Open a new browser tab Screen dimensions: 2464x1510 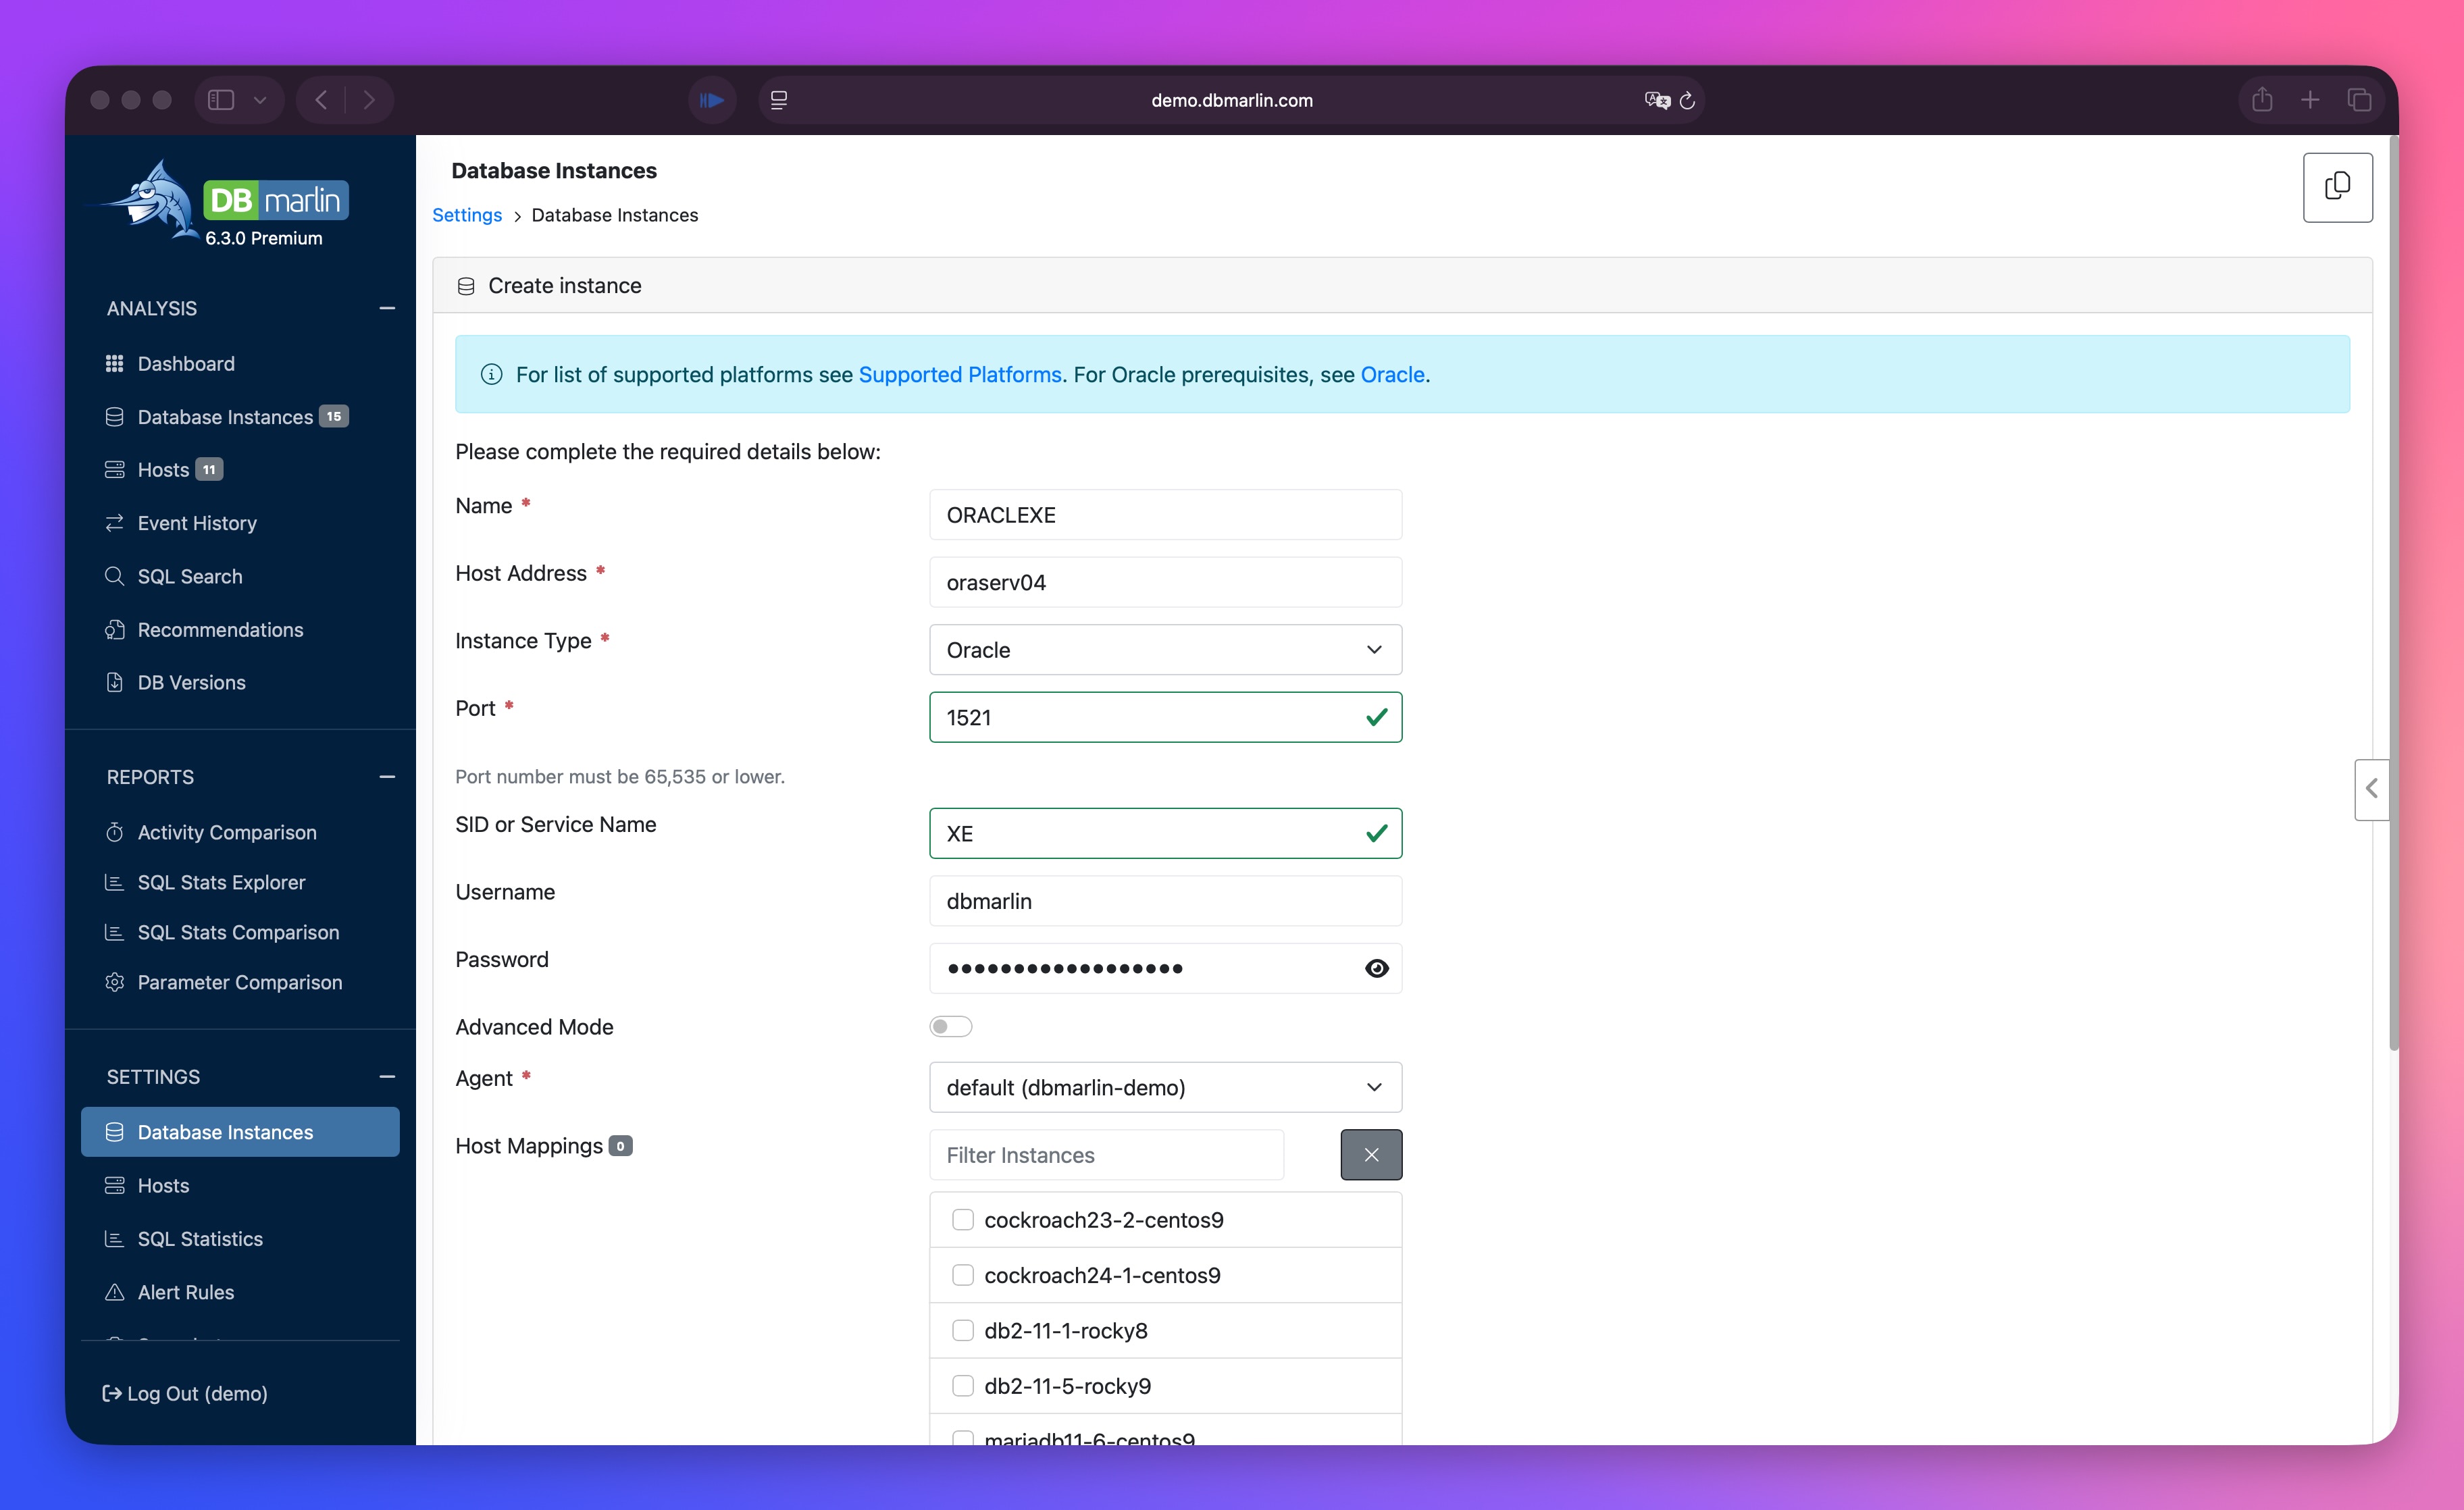pyautogui.click(x=2310, y=100)
